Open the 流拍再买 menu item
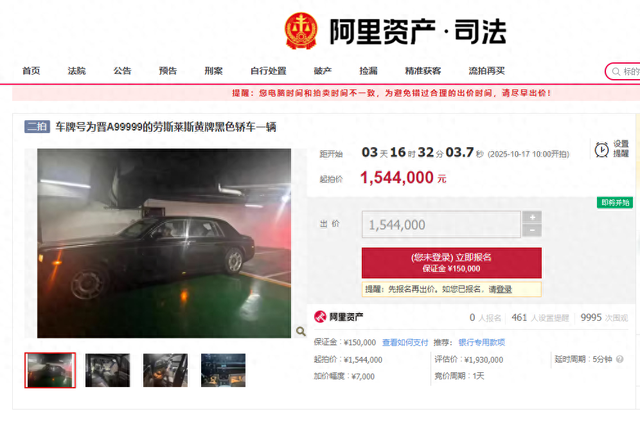This screenshot has height=425, width=640. (487, 71)
